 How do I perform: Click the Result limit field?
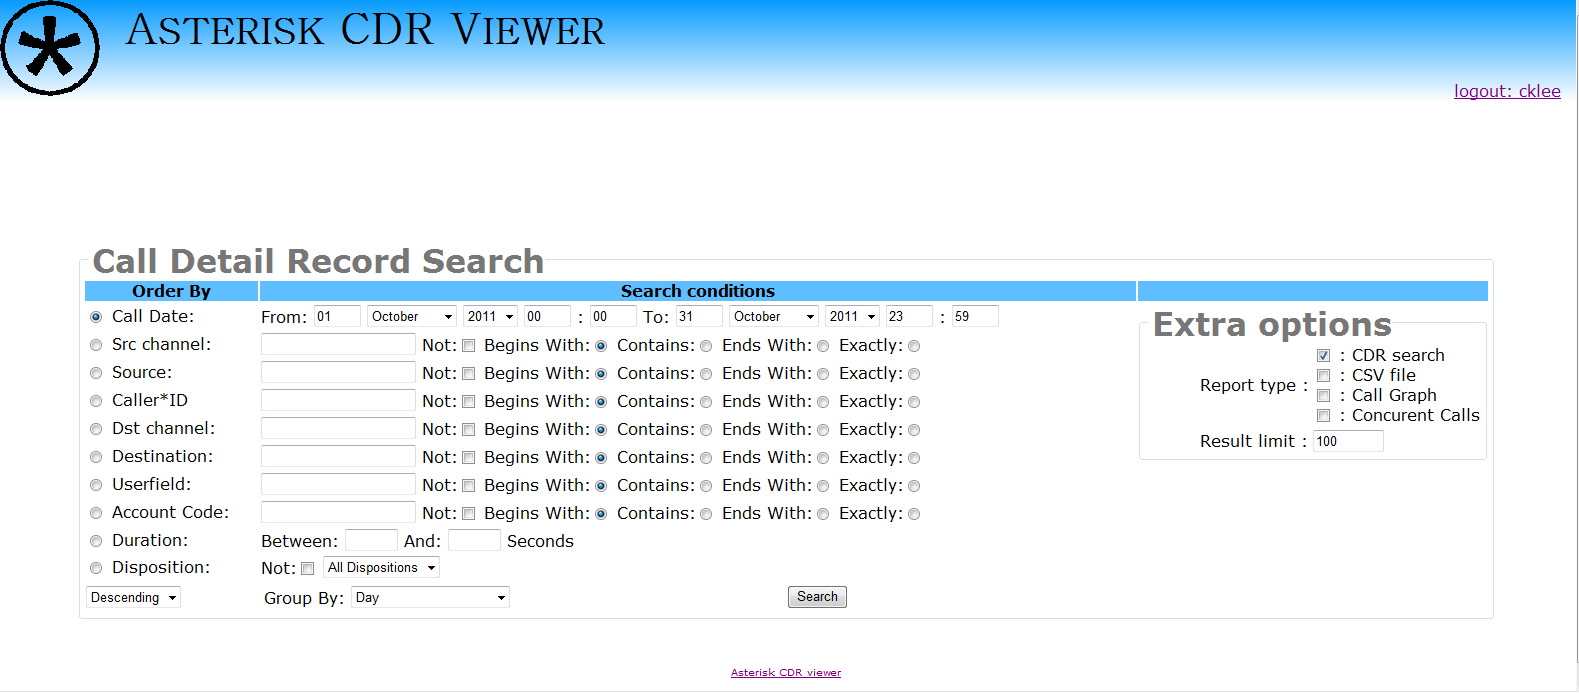coord(1348,441)
